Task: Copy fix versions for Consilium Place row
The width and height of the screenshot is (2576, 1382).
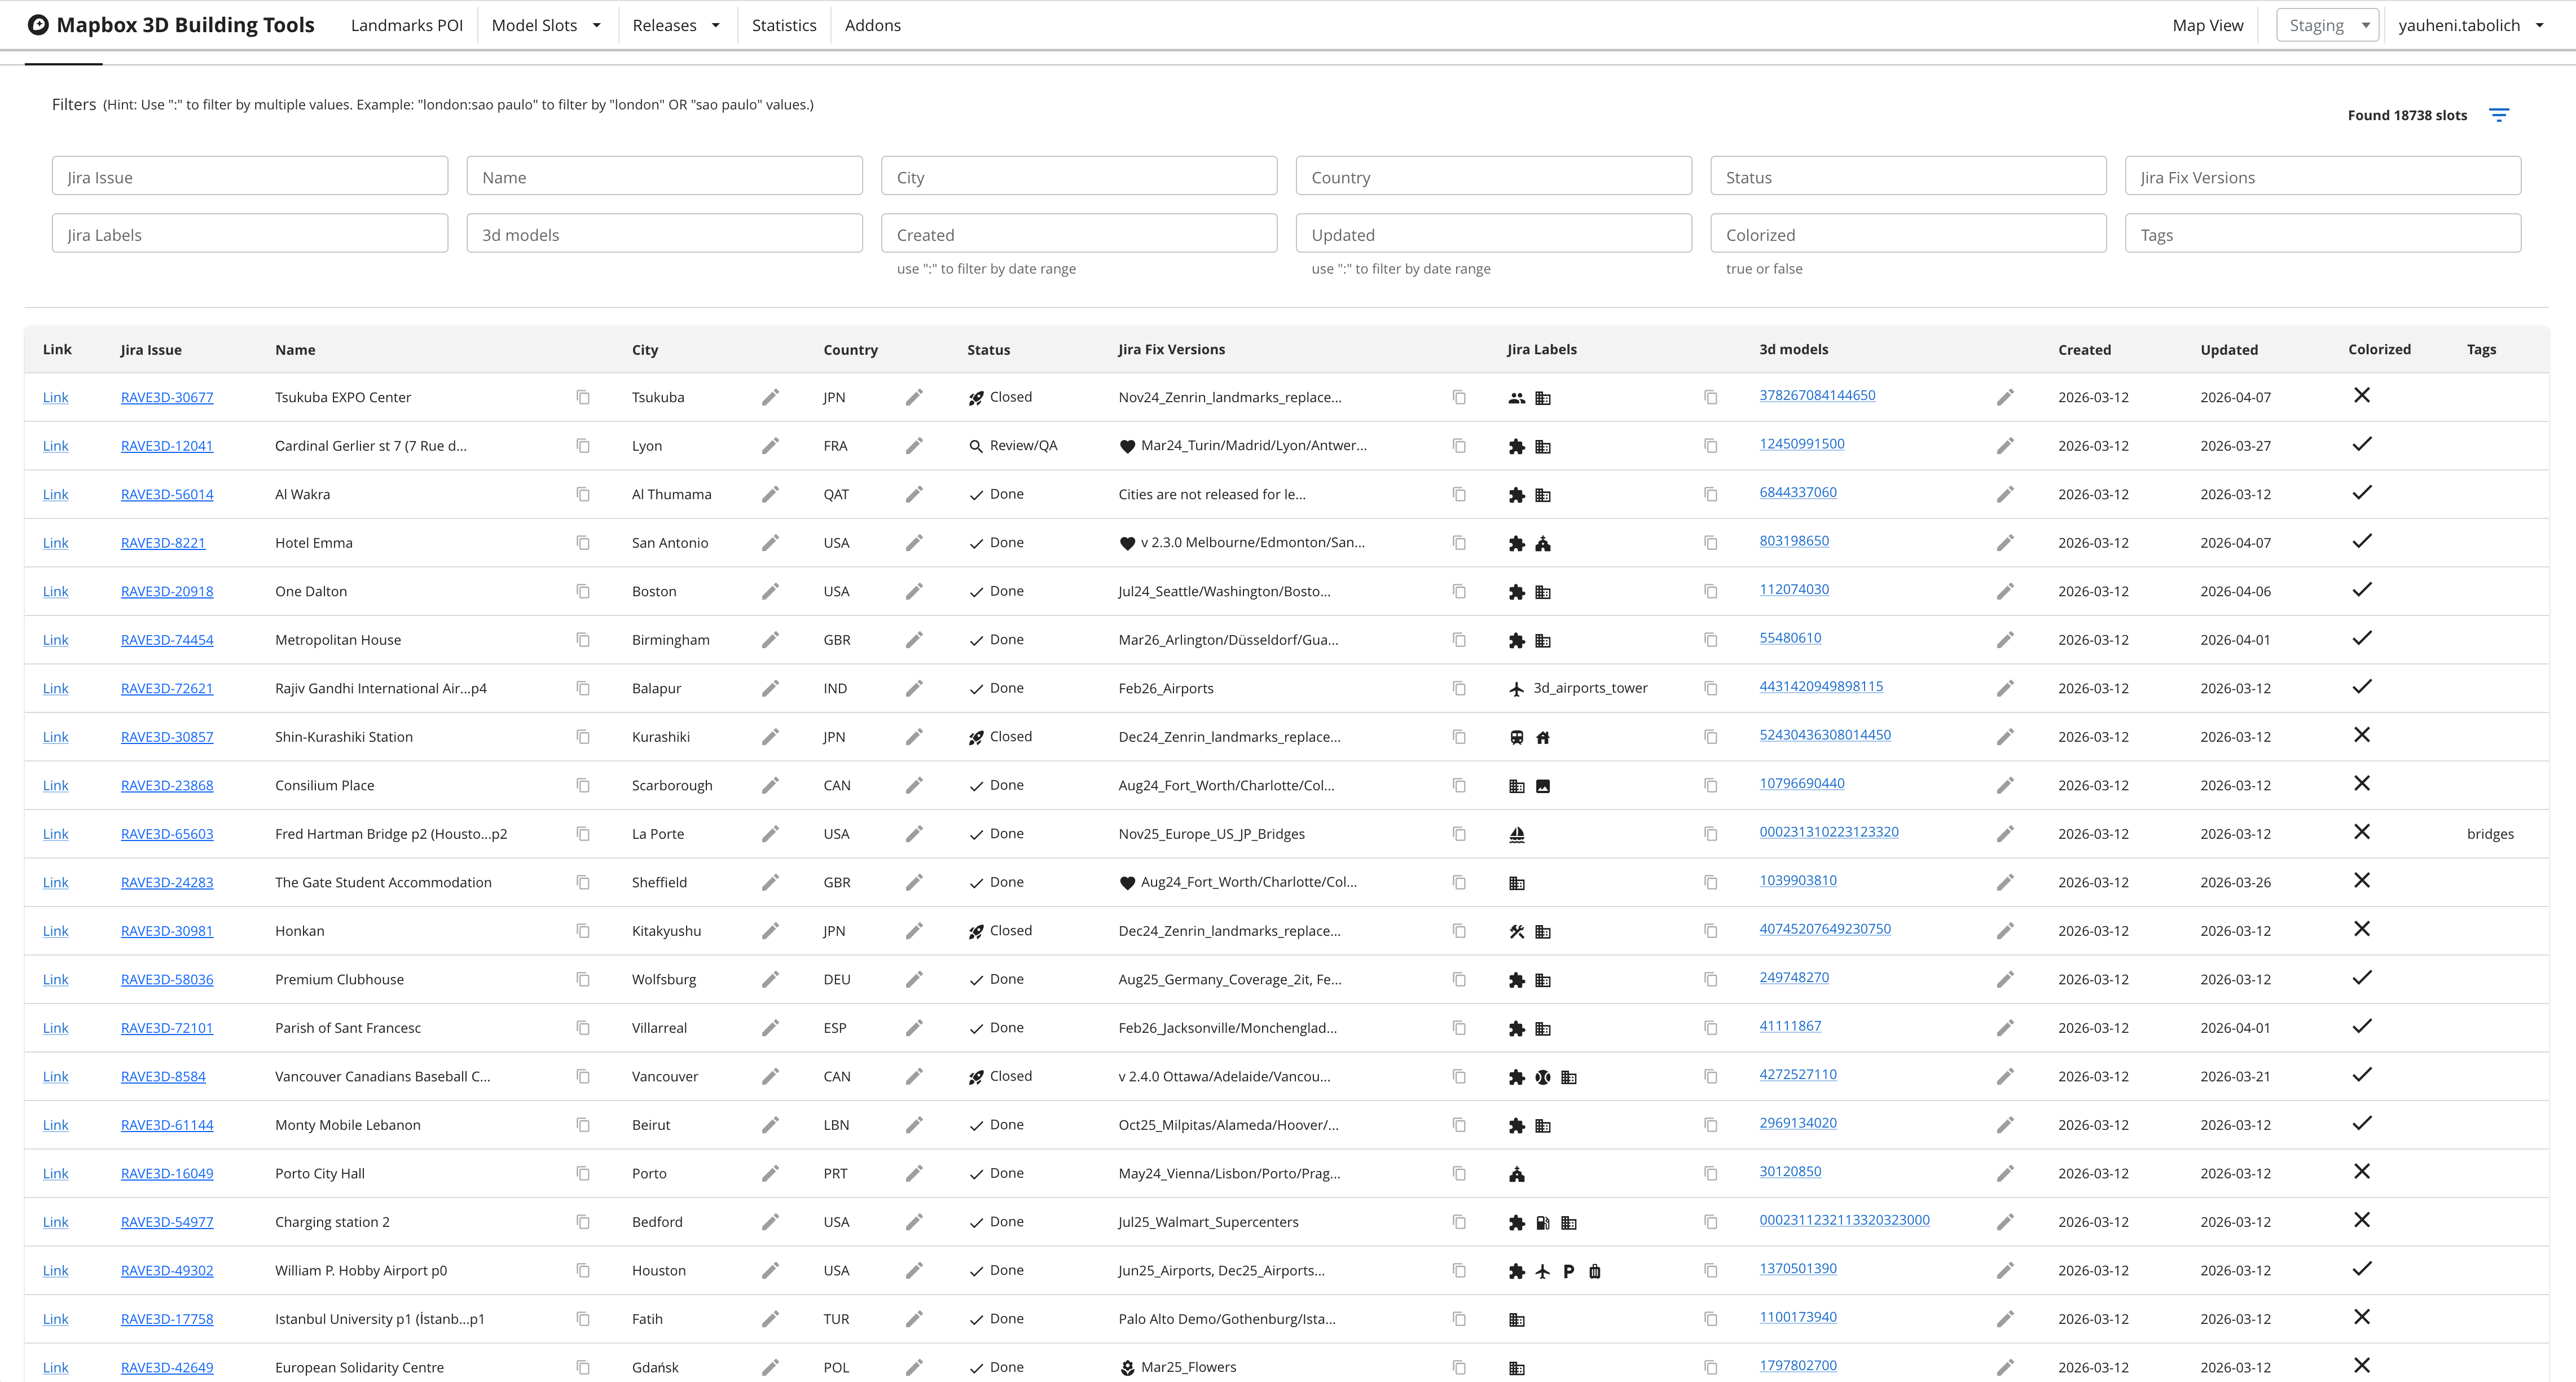Action: click(1459, 785)
